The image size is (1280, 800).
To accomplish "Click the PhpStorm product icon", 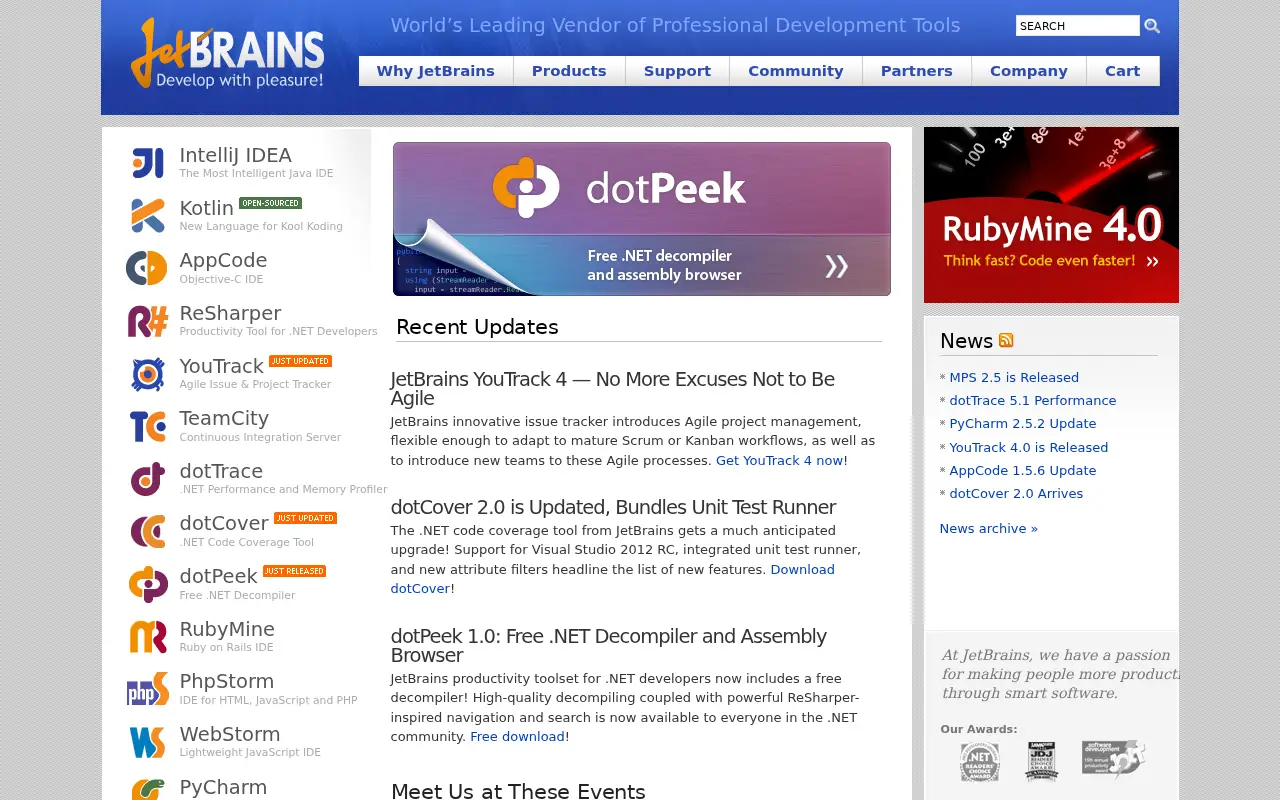I will [148, 690].
